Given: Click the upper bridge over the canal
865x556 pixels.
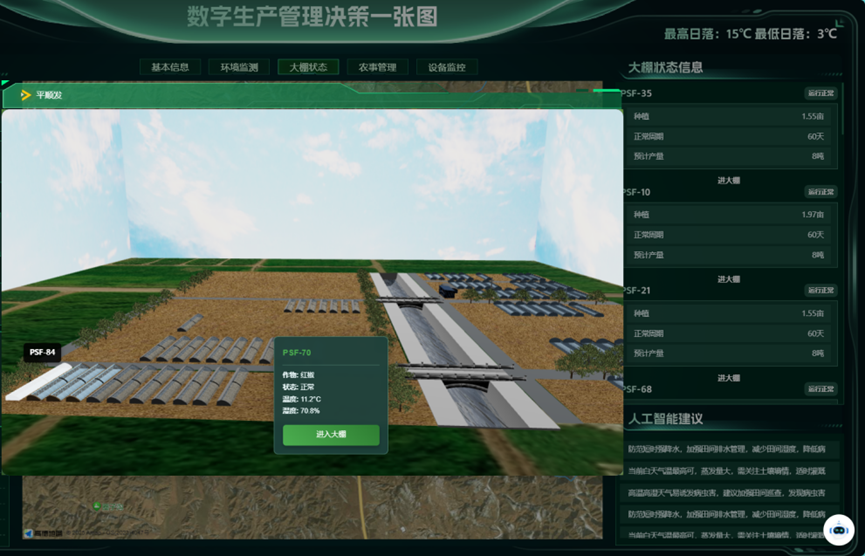Looking at the screenshot, I should pyautogui.click(x=408, y=297).
